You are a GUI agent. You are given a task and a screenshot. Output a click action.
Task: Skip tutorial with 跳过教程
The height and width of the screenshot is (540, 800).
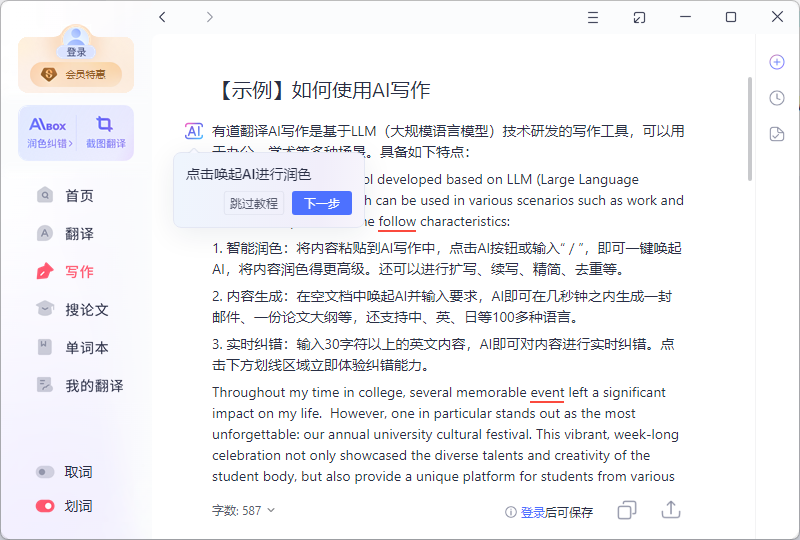[254, 203]
